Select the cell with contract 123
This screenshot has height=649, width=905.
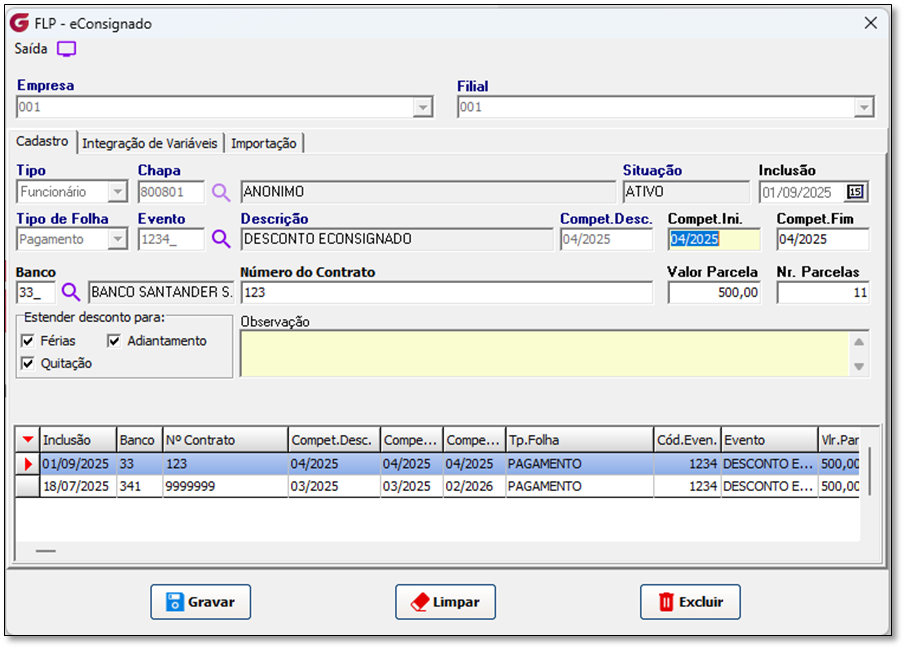coord(225,464)
